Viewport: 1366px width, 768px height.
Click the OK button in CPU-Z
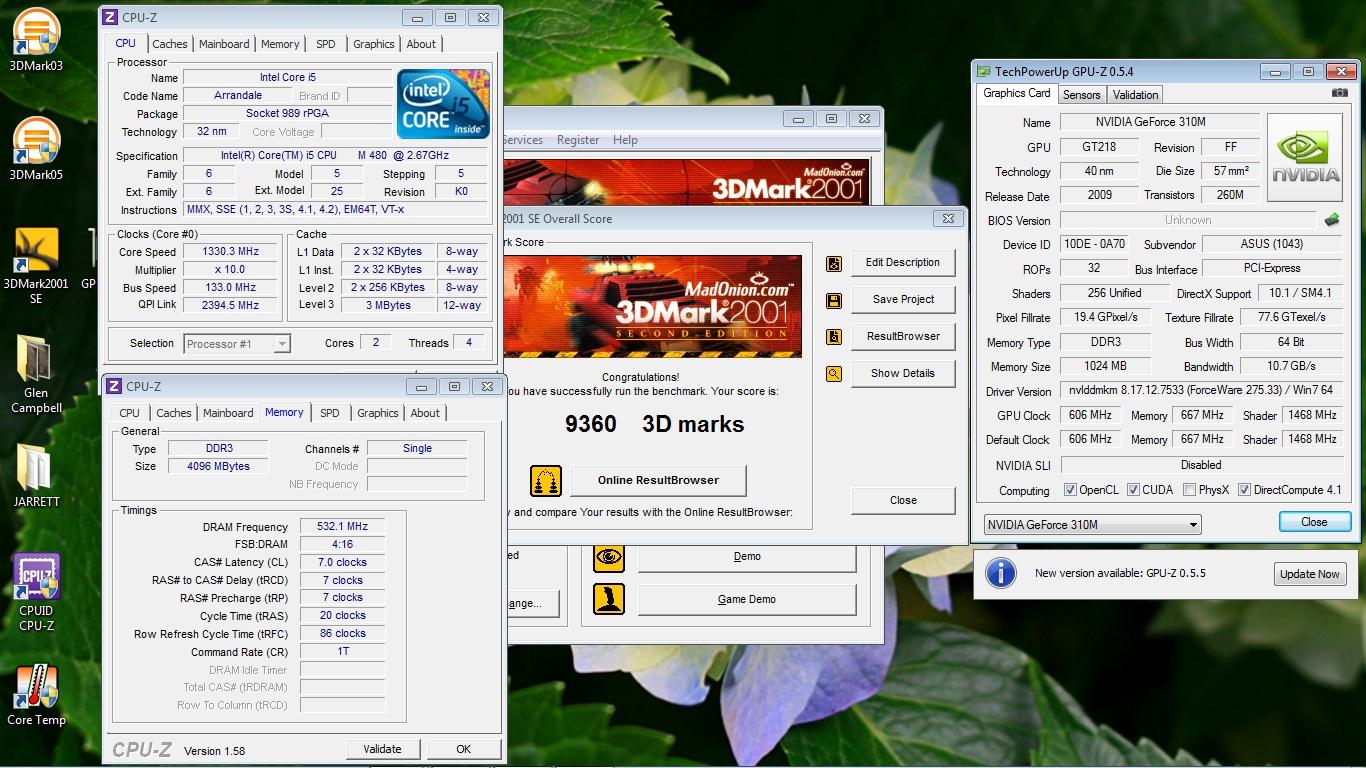point(463,749)
